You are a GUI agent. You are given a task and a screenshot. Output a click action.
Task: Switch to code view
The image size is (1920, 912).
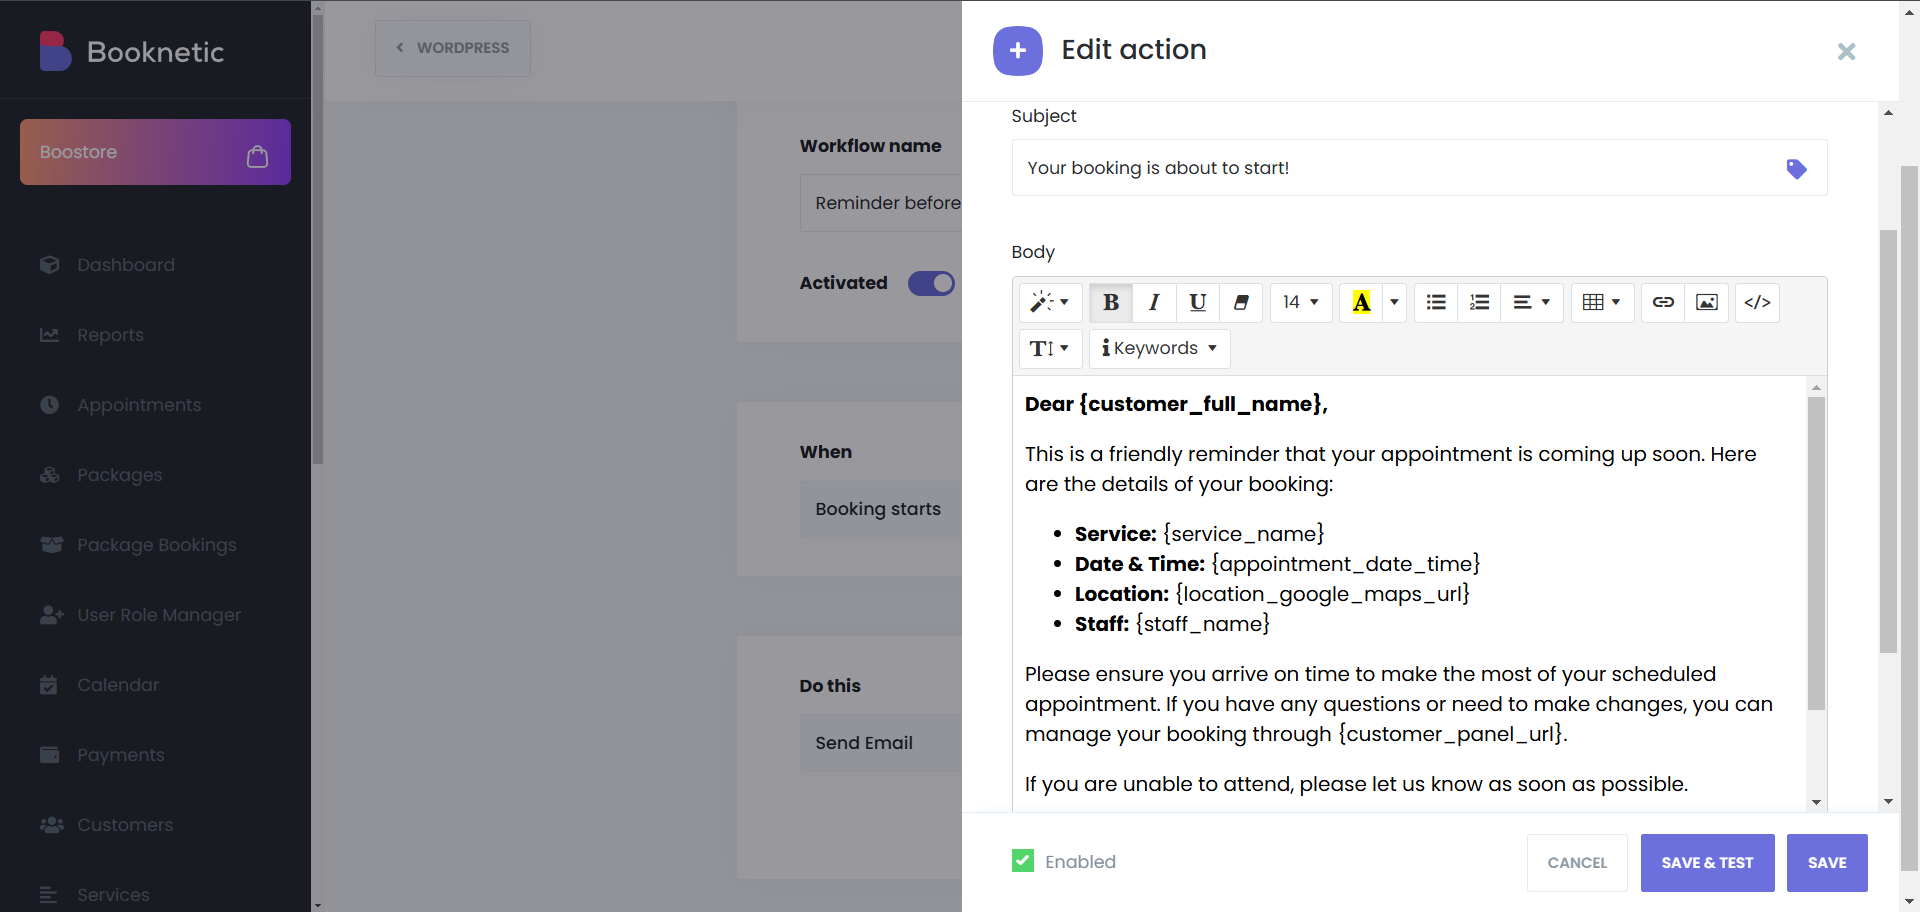(1757, 302)
